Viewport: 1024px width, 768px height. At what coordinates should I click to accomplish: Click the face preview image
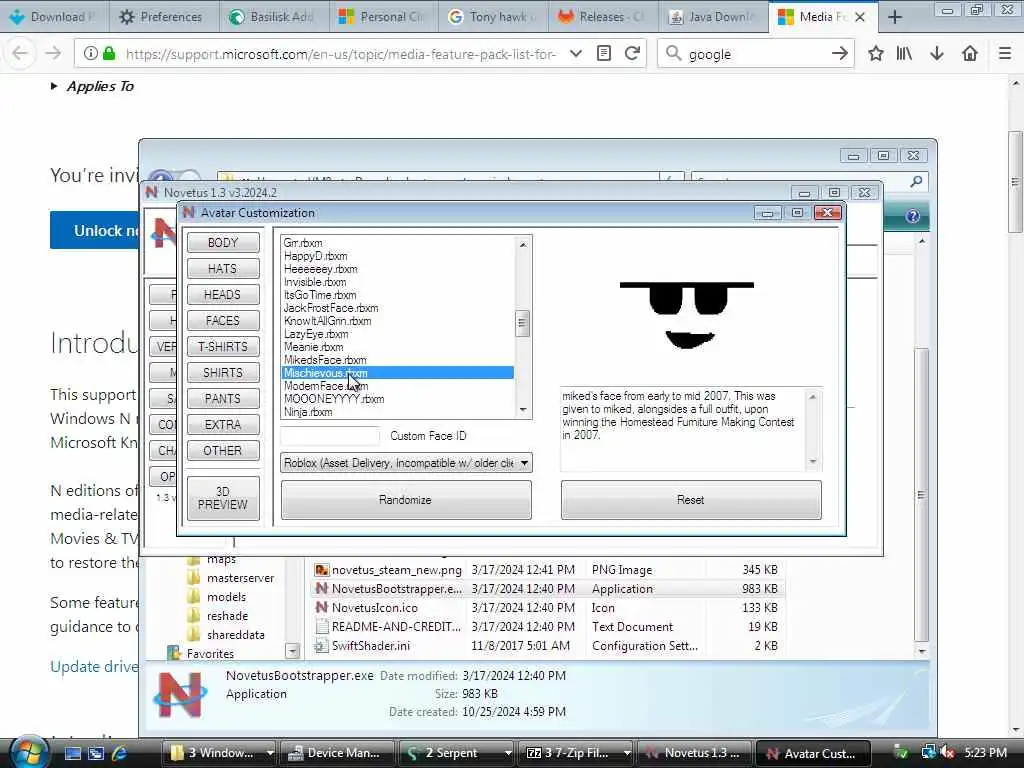point(687,315)
